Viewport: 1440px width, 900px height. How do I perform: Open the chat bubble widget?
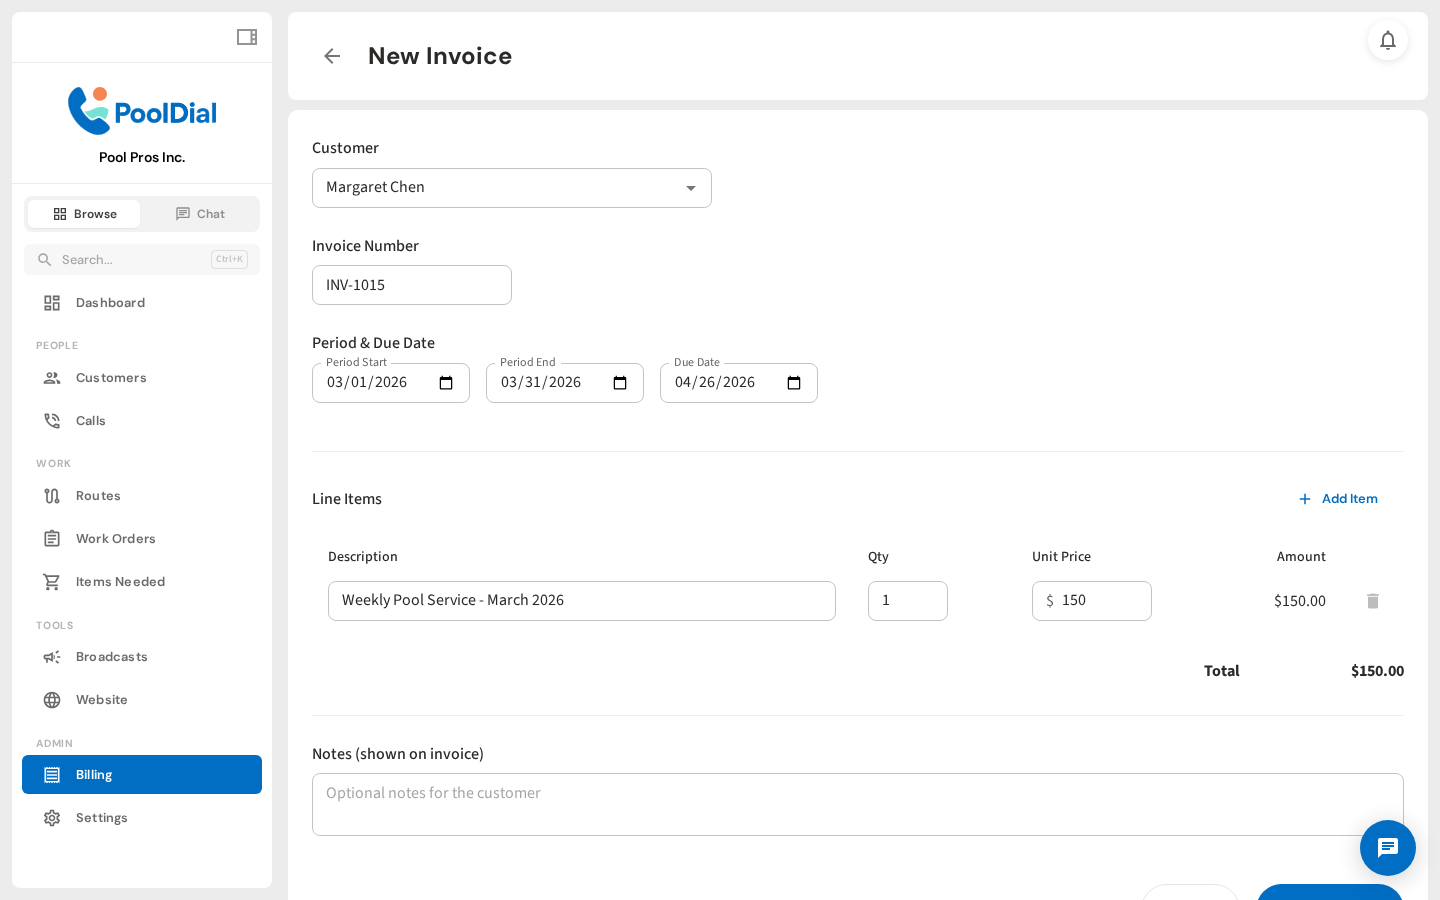(x=1388, y=848)
